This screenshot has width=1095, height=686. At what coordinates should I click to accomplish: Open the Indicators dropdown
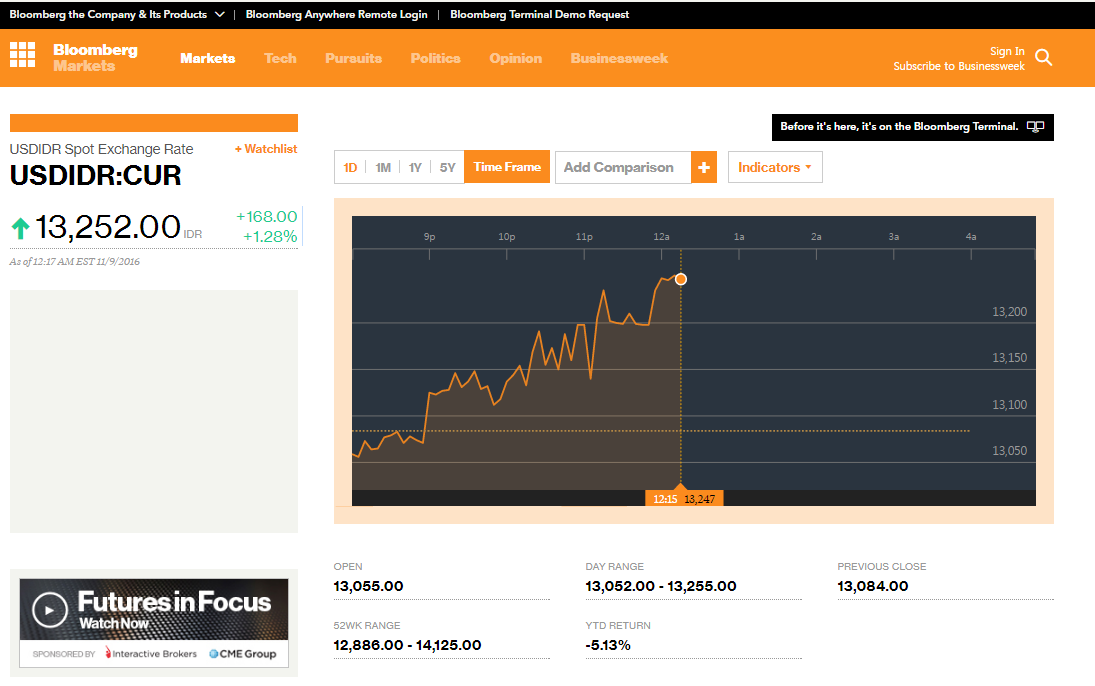point(775,168)
